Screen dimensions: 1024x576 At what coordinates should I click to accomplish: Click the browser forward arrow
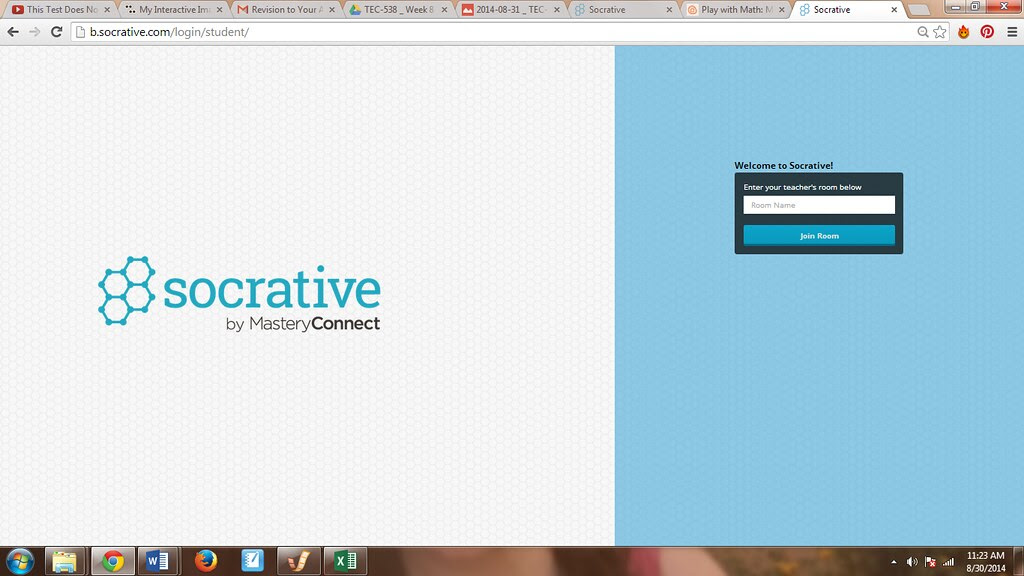(x=35, y=32)
